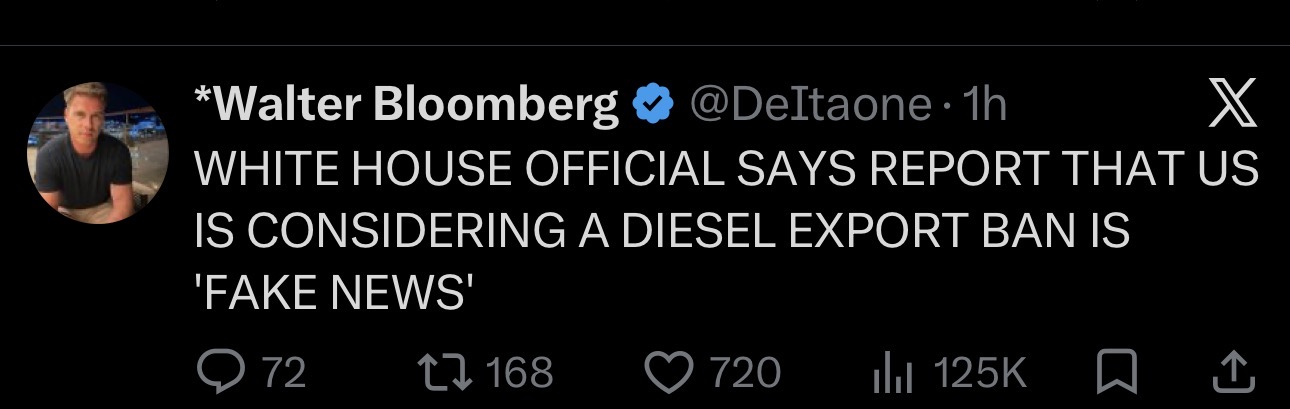Click the 125K views count
Image resolution: width=1290 pixels, height=409 pixels.
coord(980,374)
